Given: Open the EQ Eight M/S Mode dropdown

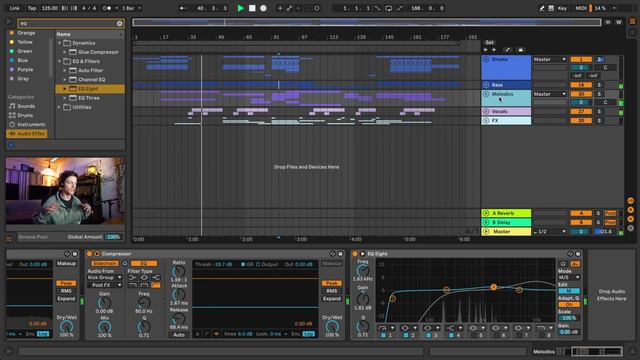Looking at the screenshot, I should 569,278.
